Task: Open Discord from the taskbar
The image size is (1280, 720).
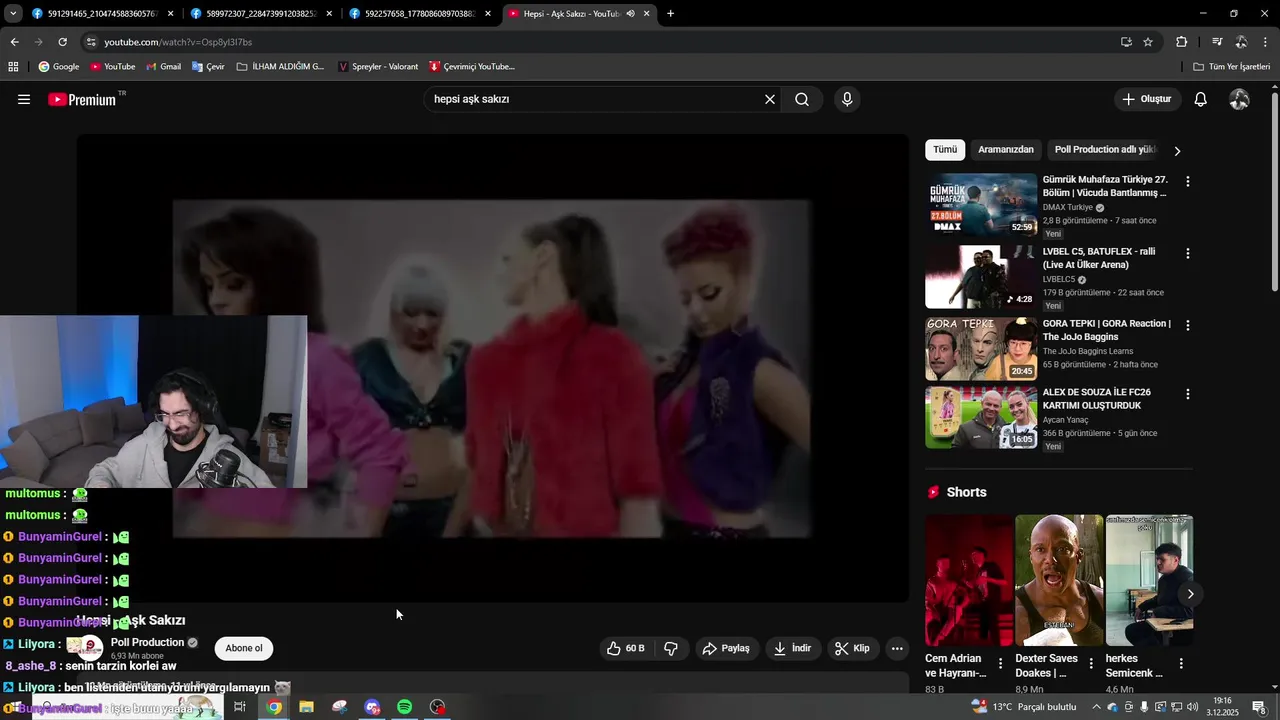Action: [372, 707]
